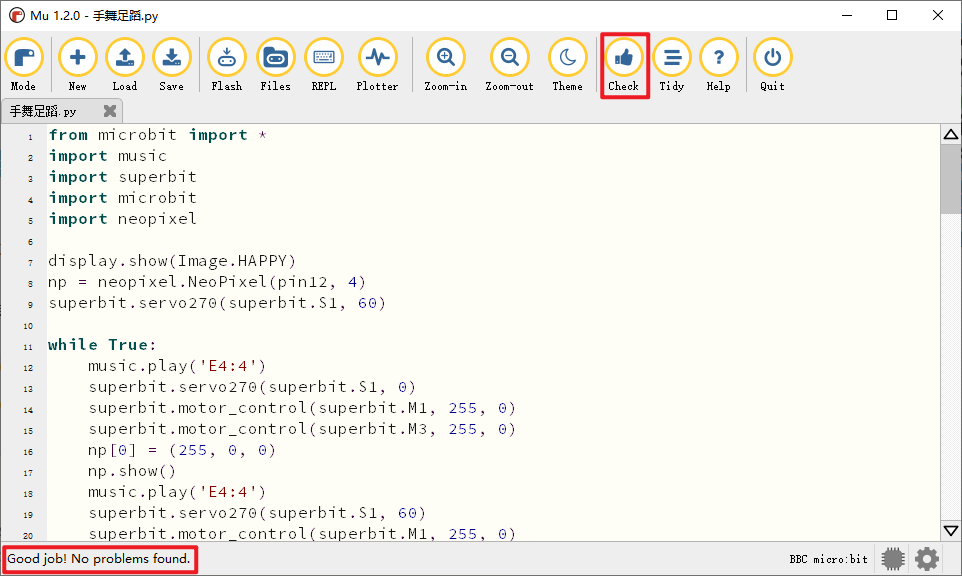Click the BBC micro:bit mode label
The height and width of the screenshot is (576, 962).
click(x=828, y=559)
